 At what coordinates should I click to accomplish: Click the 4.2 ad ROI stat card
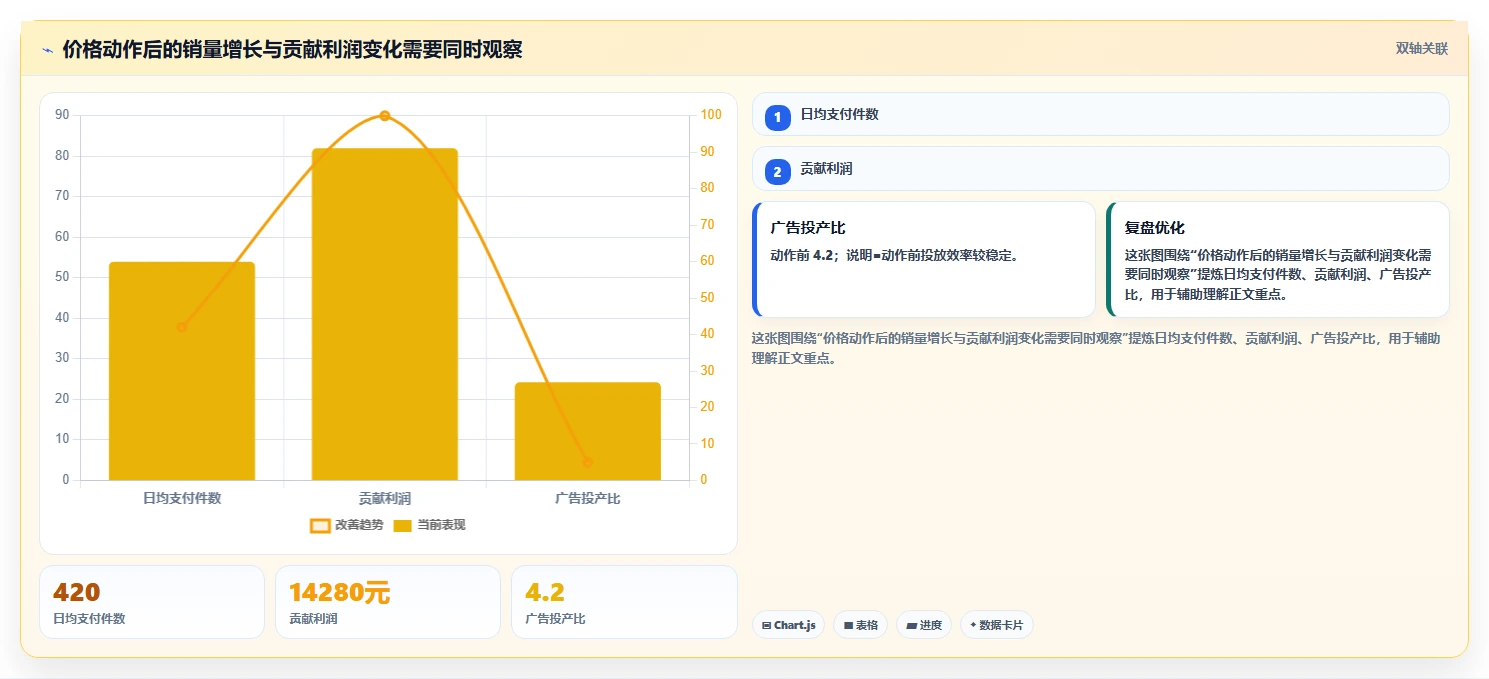624,602
